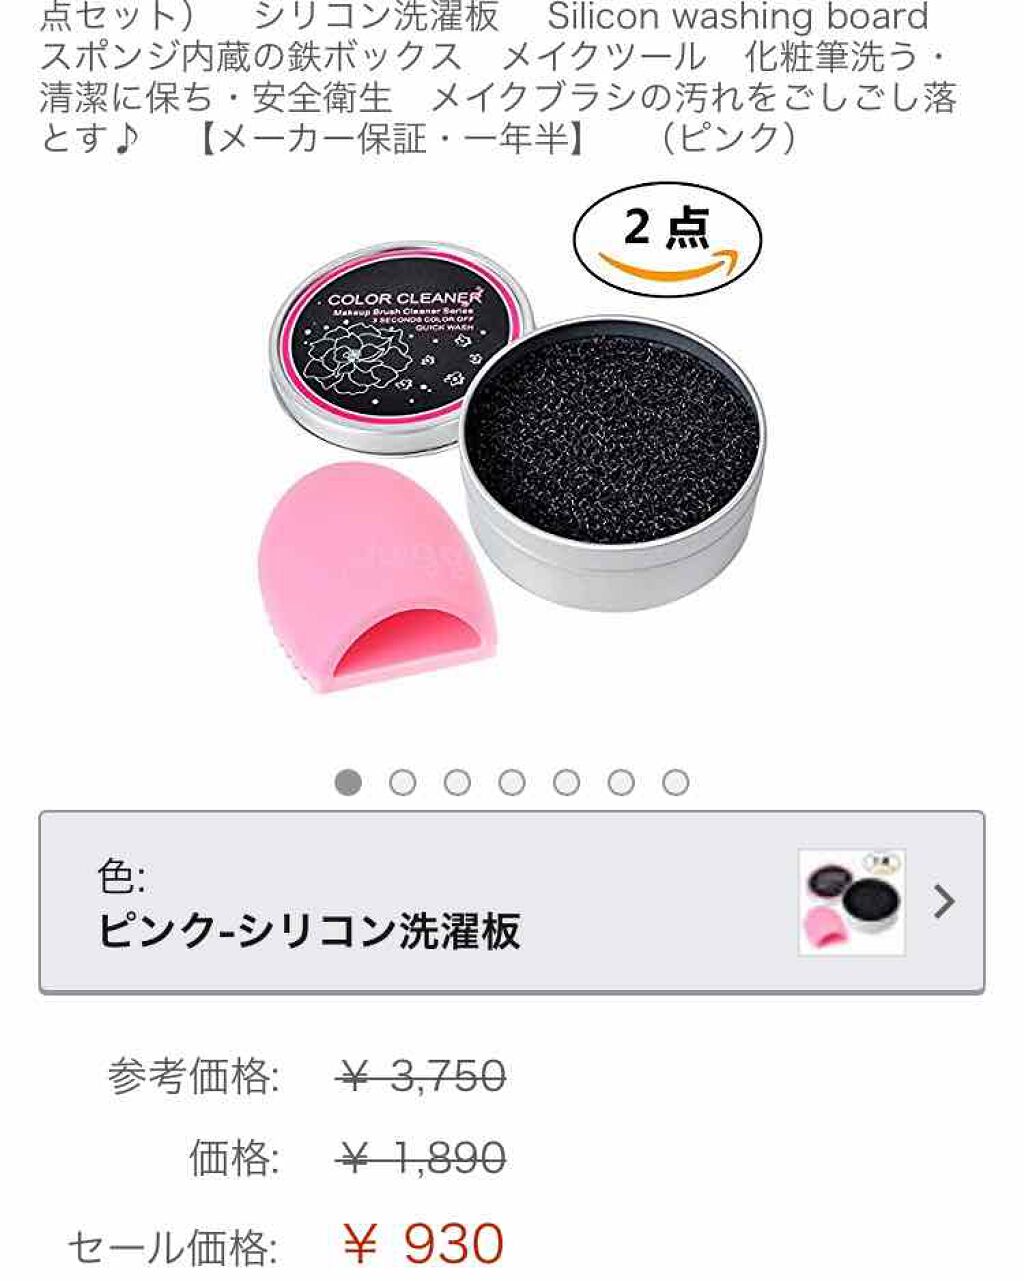Jump to the fifth carousel image dot
This screenshot has width=1024, height=1281.
(567, 782)
